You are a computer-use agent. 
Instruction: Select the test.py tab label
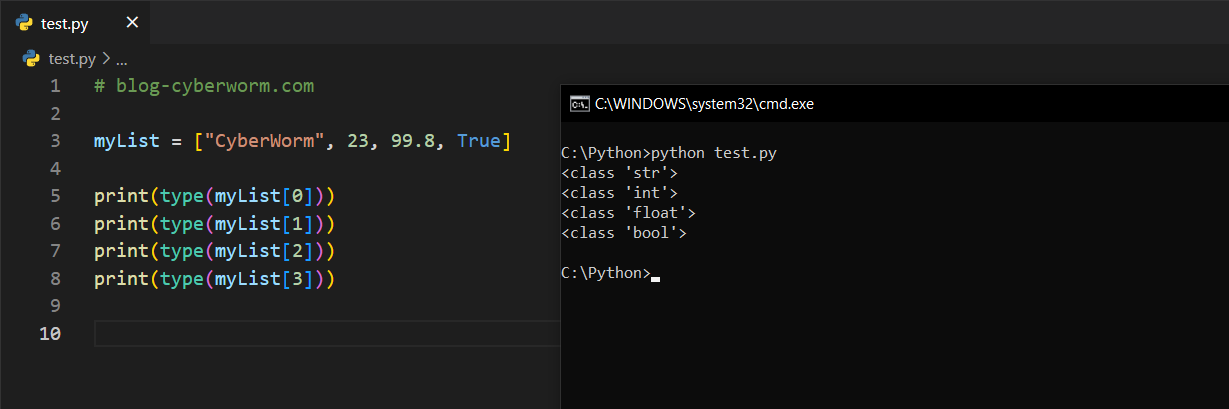pos(65,23)
